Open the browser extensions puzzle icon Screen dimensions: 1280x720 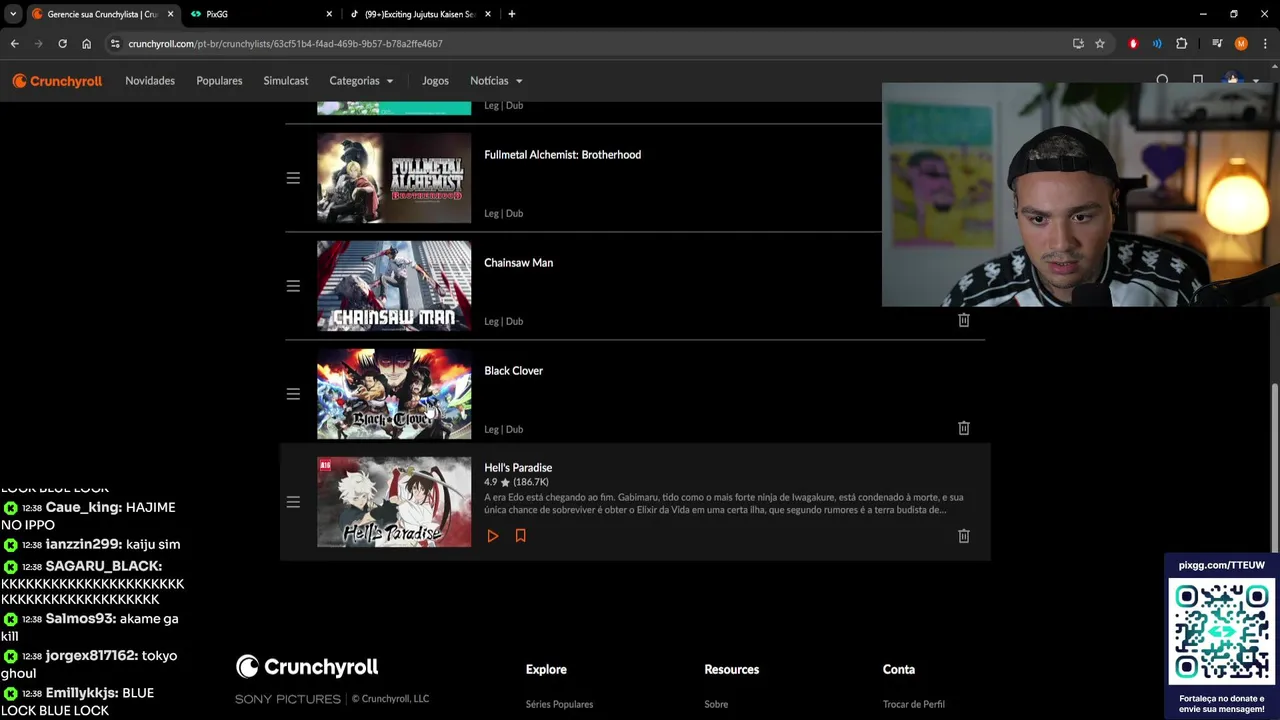click(x=1181, y=44)
